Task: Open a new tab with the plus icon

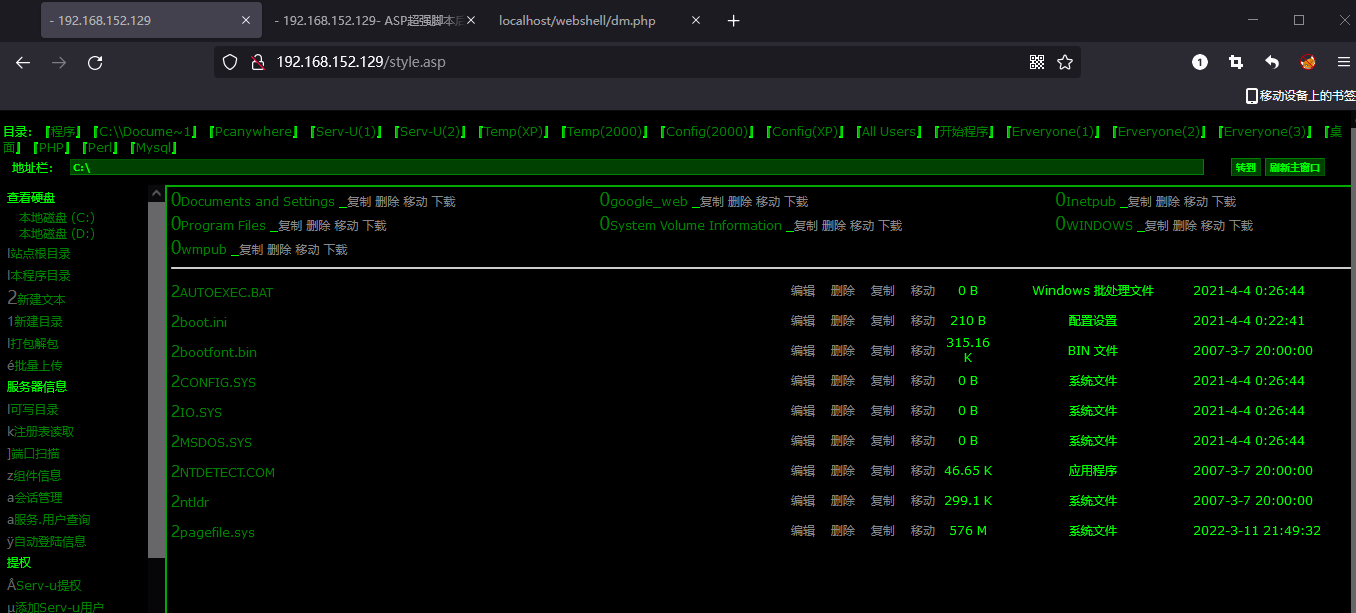Action: (733, 20)
